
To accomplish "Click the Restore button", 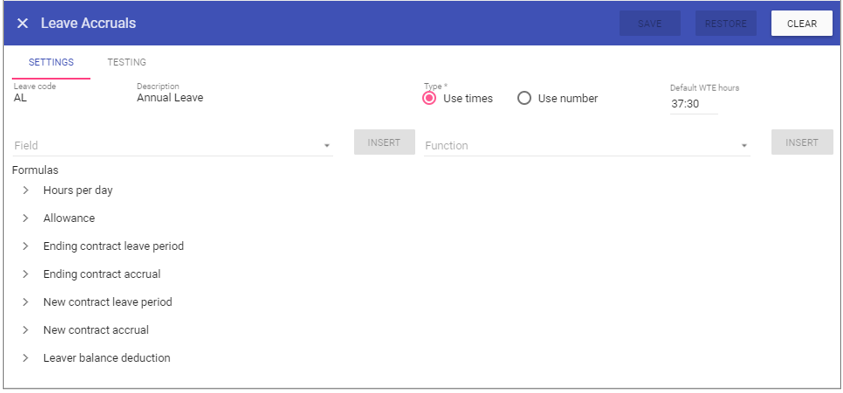I will 725,24.
